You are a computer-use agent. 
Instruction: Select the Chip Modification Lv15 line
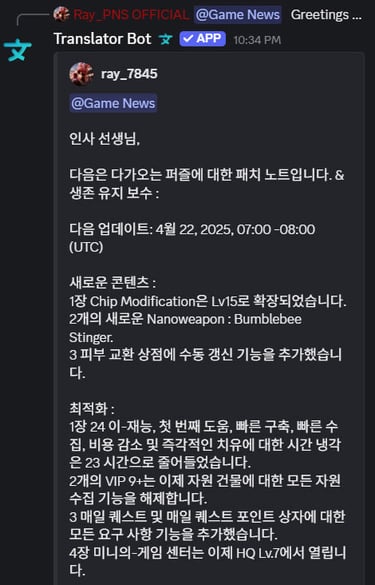pos(208,301)
